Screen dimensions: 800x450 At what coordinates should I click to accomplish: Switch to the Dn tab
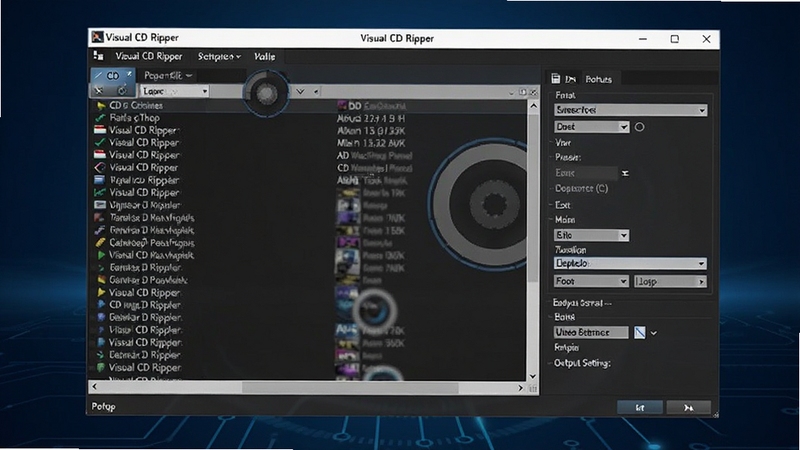(570, 79)
